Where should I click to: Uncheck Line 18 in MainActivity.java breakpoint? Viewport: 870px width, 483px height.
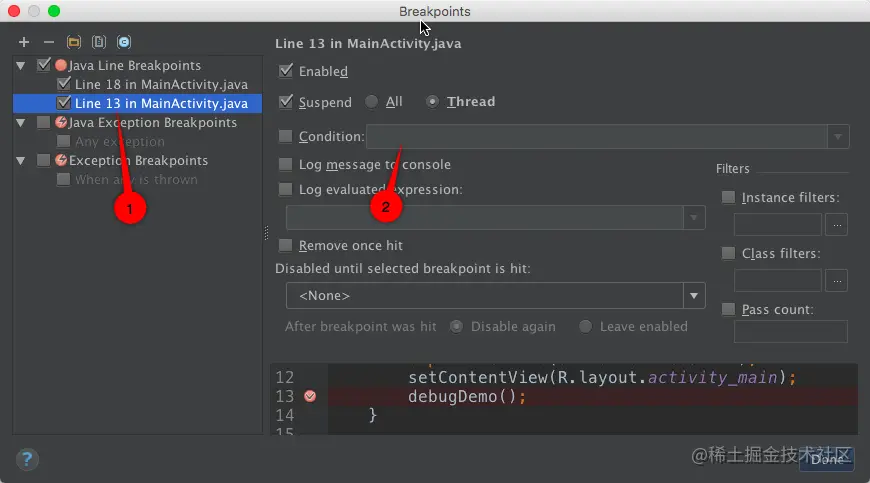[x=64, y=84]
